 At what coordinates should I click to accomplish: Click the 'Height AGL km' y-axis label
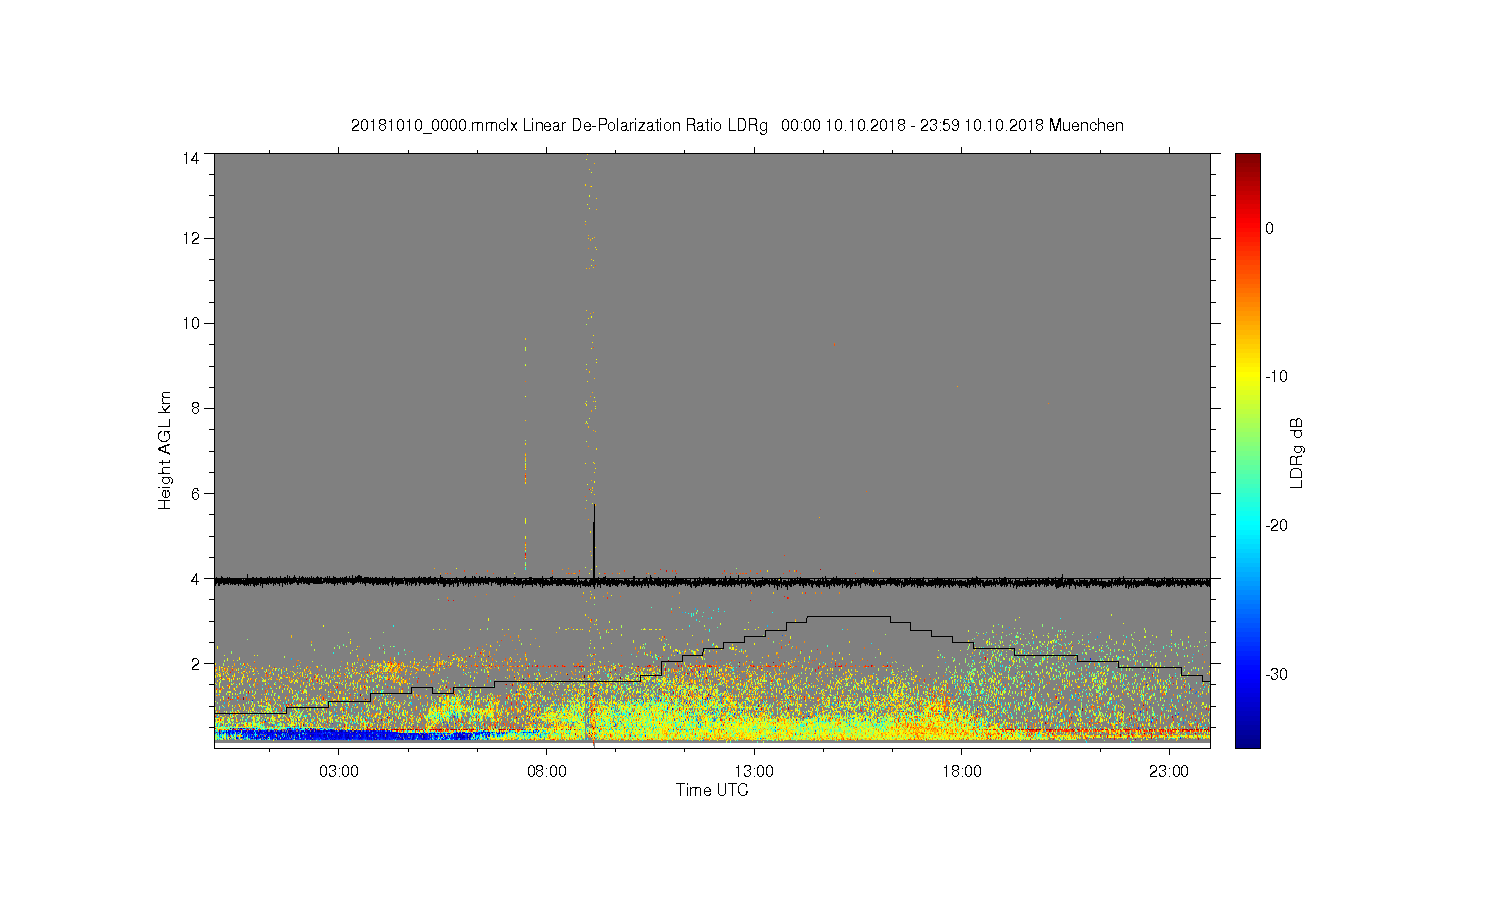pyautogui.click(x=165, y=451)
